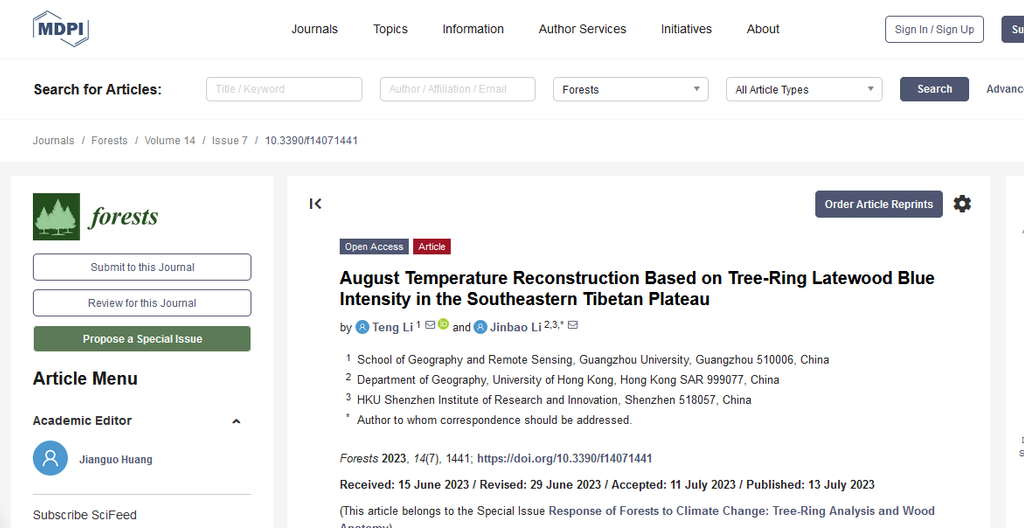Open the Forests journal dropdown
Viewport: 1024px width, 528px height.
click(x=630, y=89)
